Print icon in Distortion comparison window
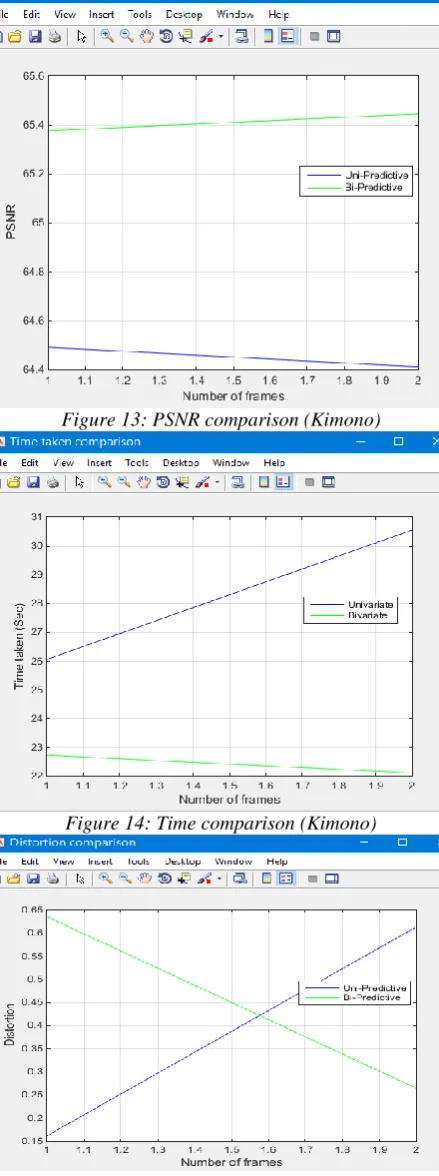Image resolution: width=439 pixels, height=1176 pixels. coord(53,879)
